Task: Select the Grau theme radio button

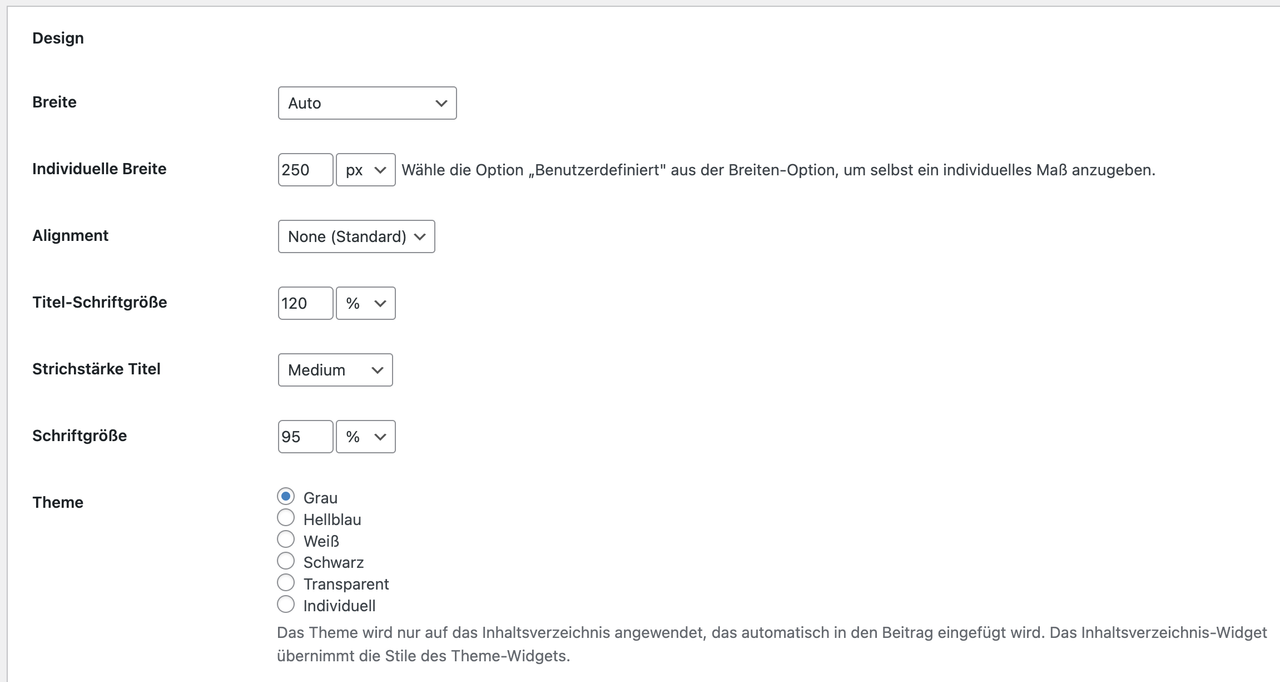Action: tap(286, 497)
